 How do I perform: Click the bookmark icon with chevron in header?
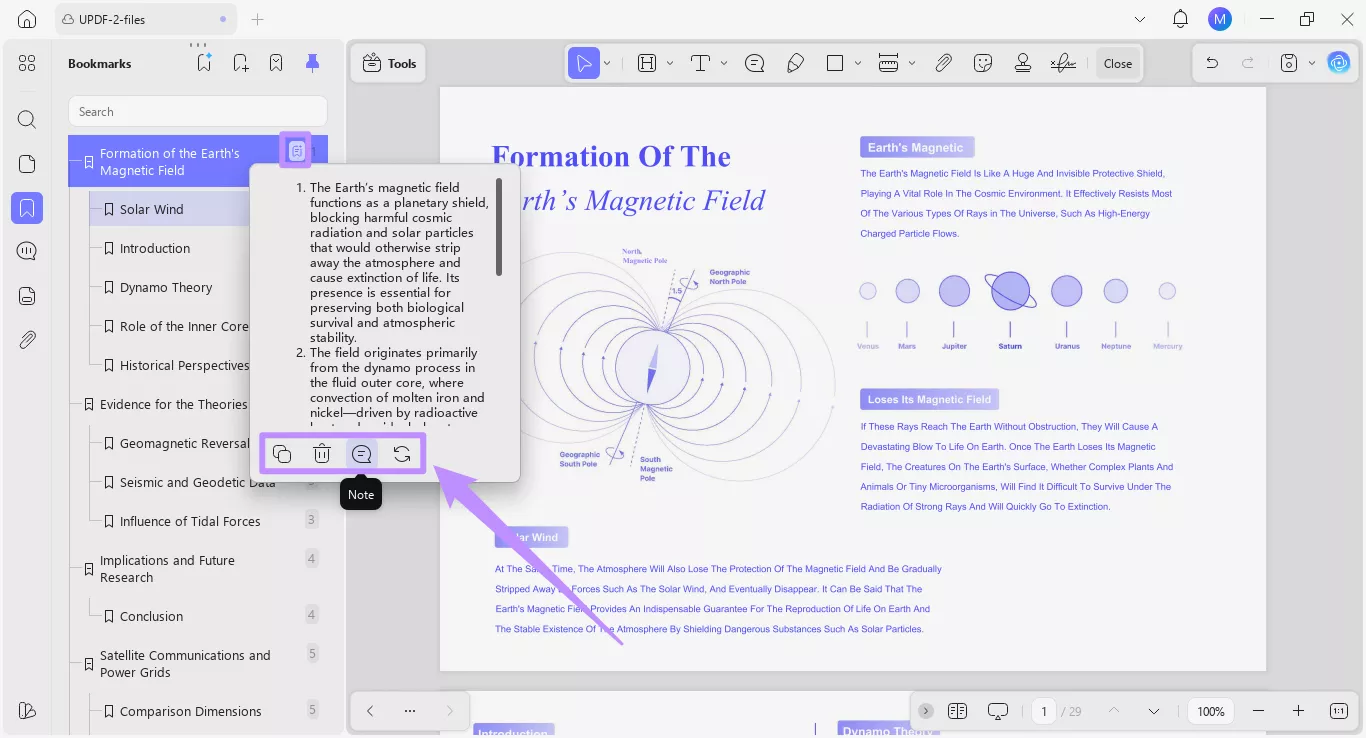click(x=276, y=63)
